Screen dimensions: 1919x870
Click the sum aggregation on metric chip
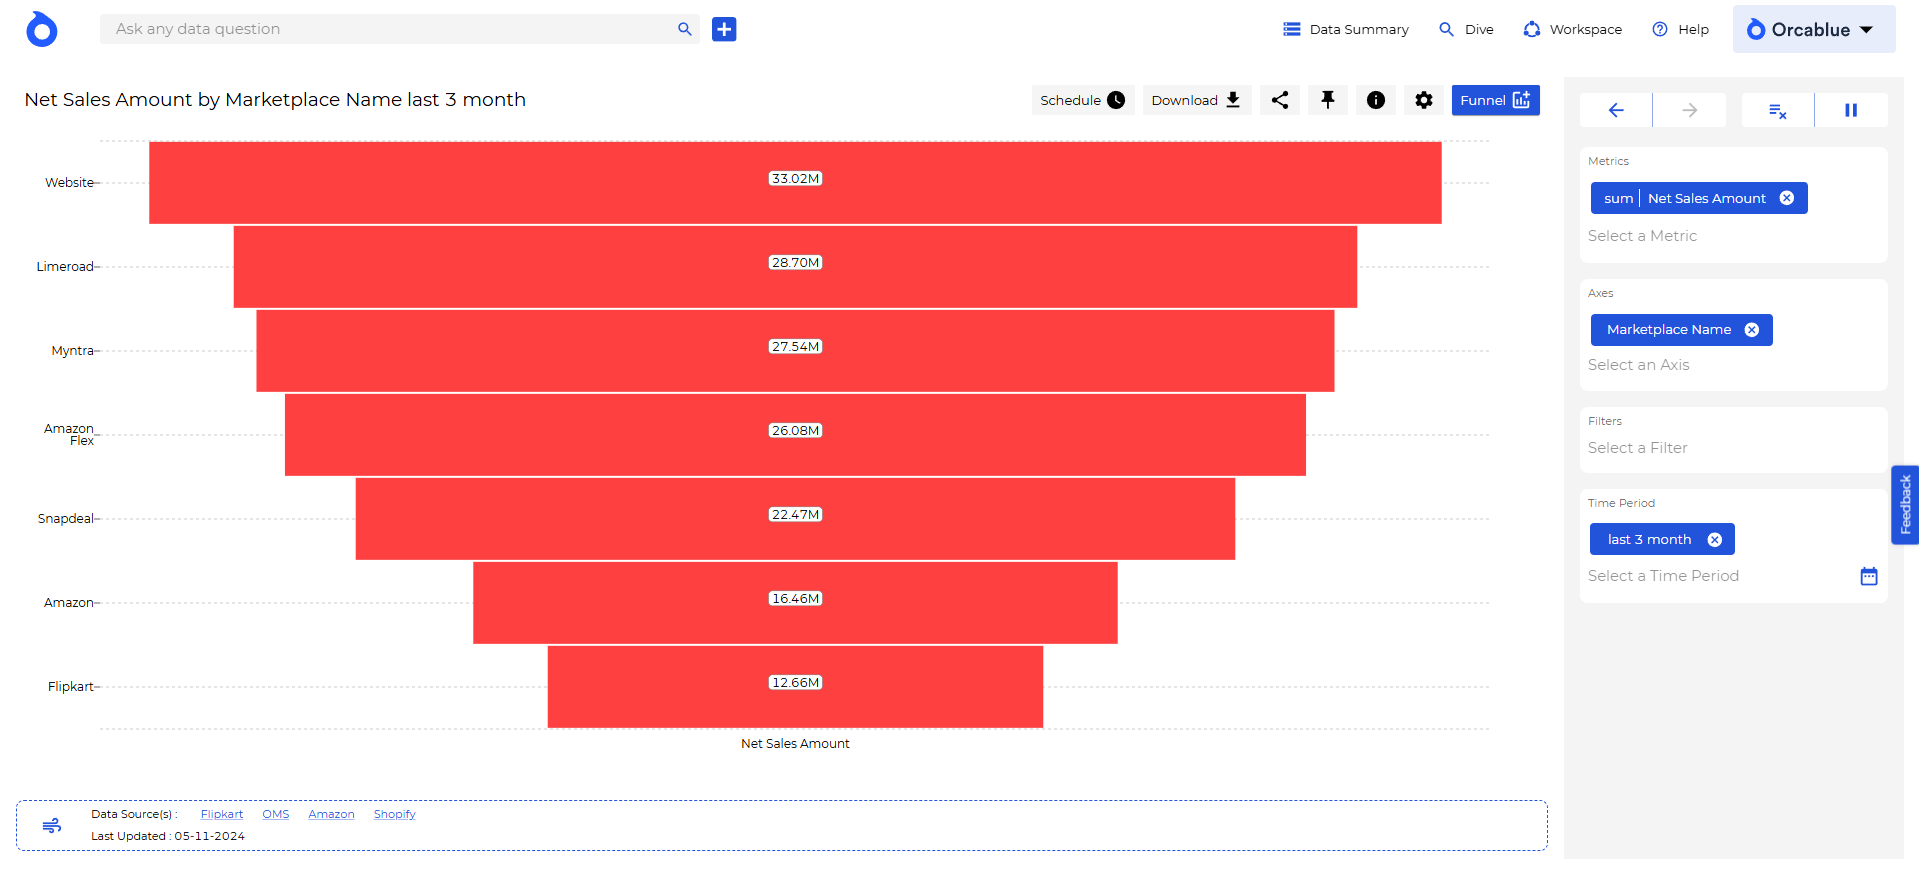(x=1618, y=198)
